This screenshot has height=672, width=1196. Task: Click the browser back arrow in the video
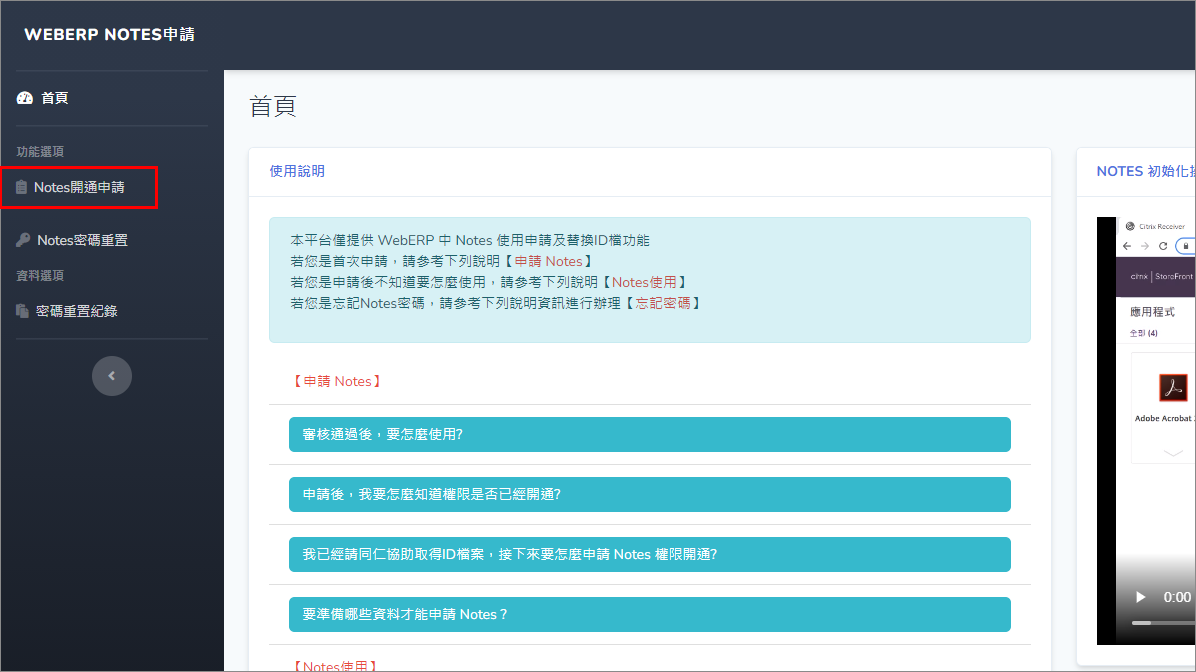1127,246
